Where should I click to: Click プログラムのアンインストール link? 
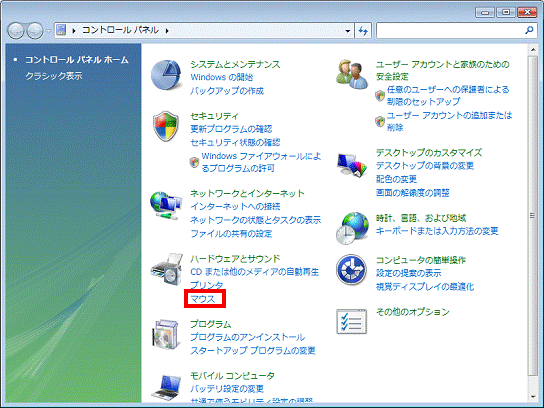click(247, 337)
